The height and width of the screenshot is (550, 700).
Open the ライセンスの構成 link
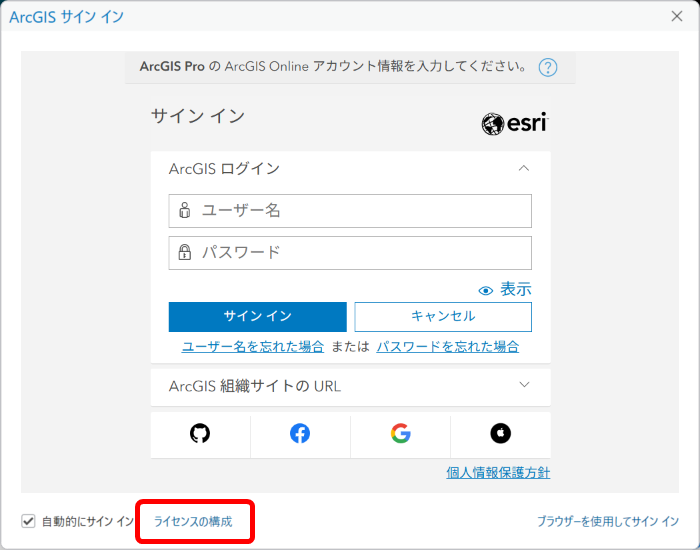(x=192, y=522)
